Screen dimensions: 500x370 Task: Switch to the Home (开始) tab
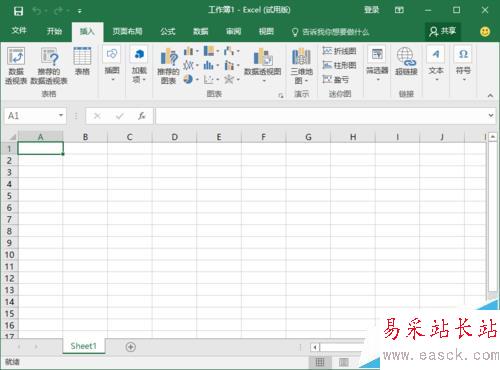54,31
